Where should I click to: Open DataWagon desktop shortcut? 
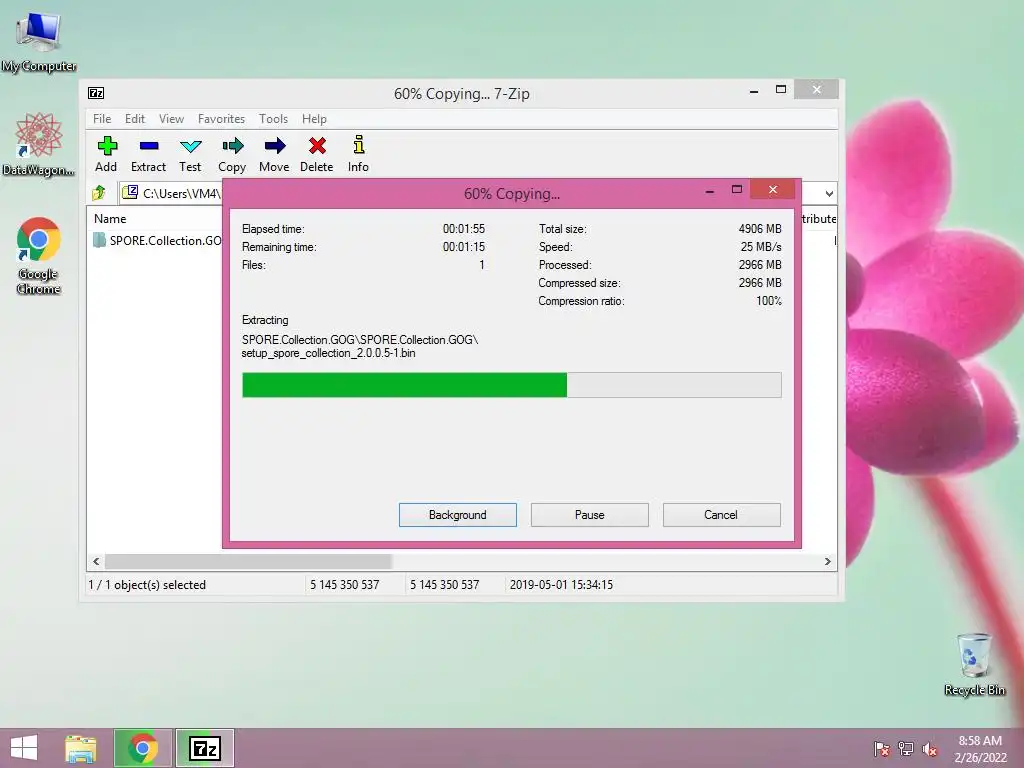click(39, 144)
